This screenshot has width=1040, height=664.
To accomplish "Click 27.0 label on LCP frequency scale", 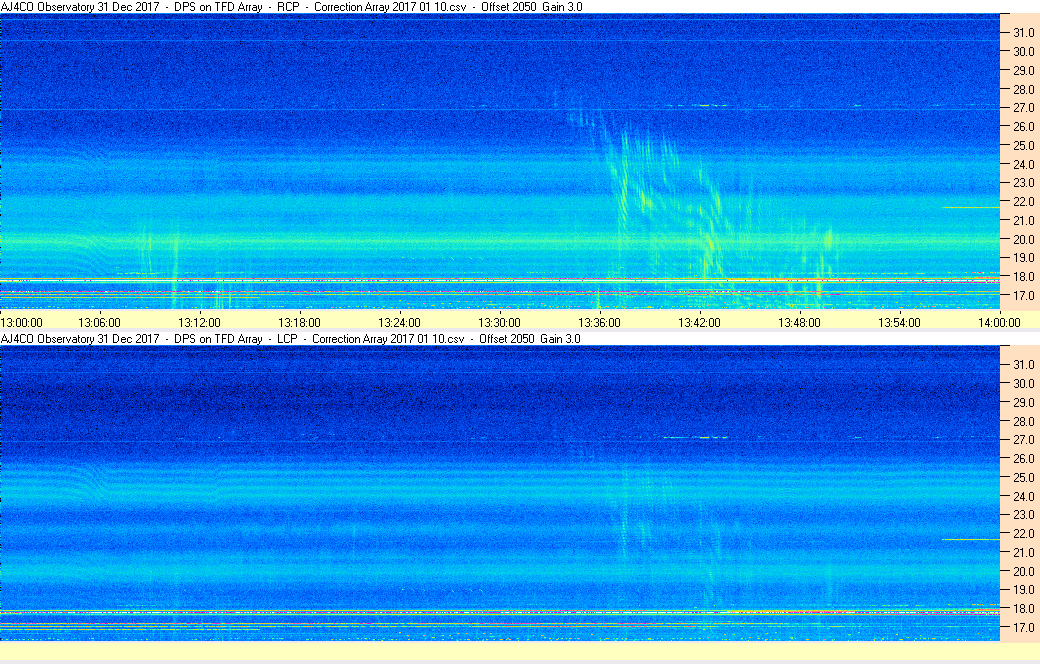I will click(x=1023, y=440).
